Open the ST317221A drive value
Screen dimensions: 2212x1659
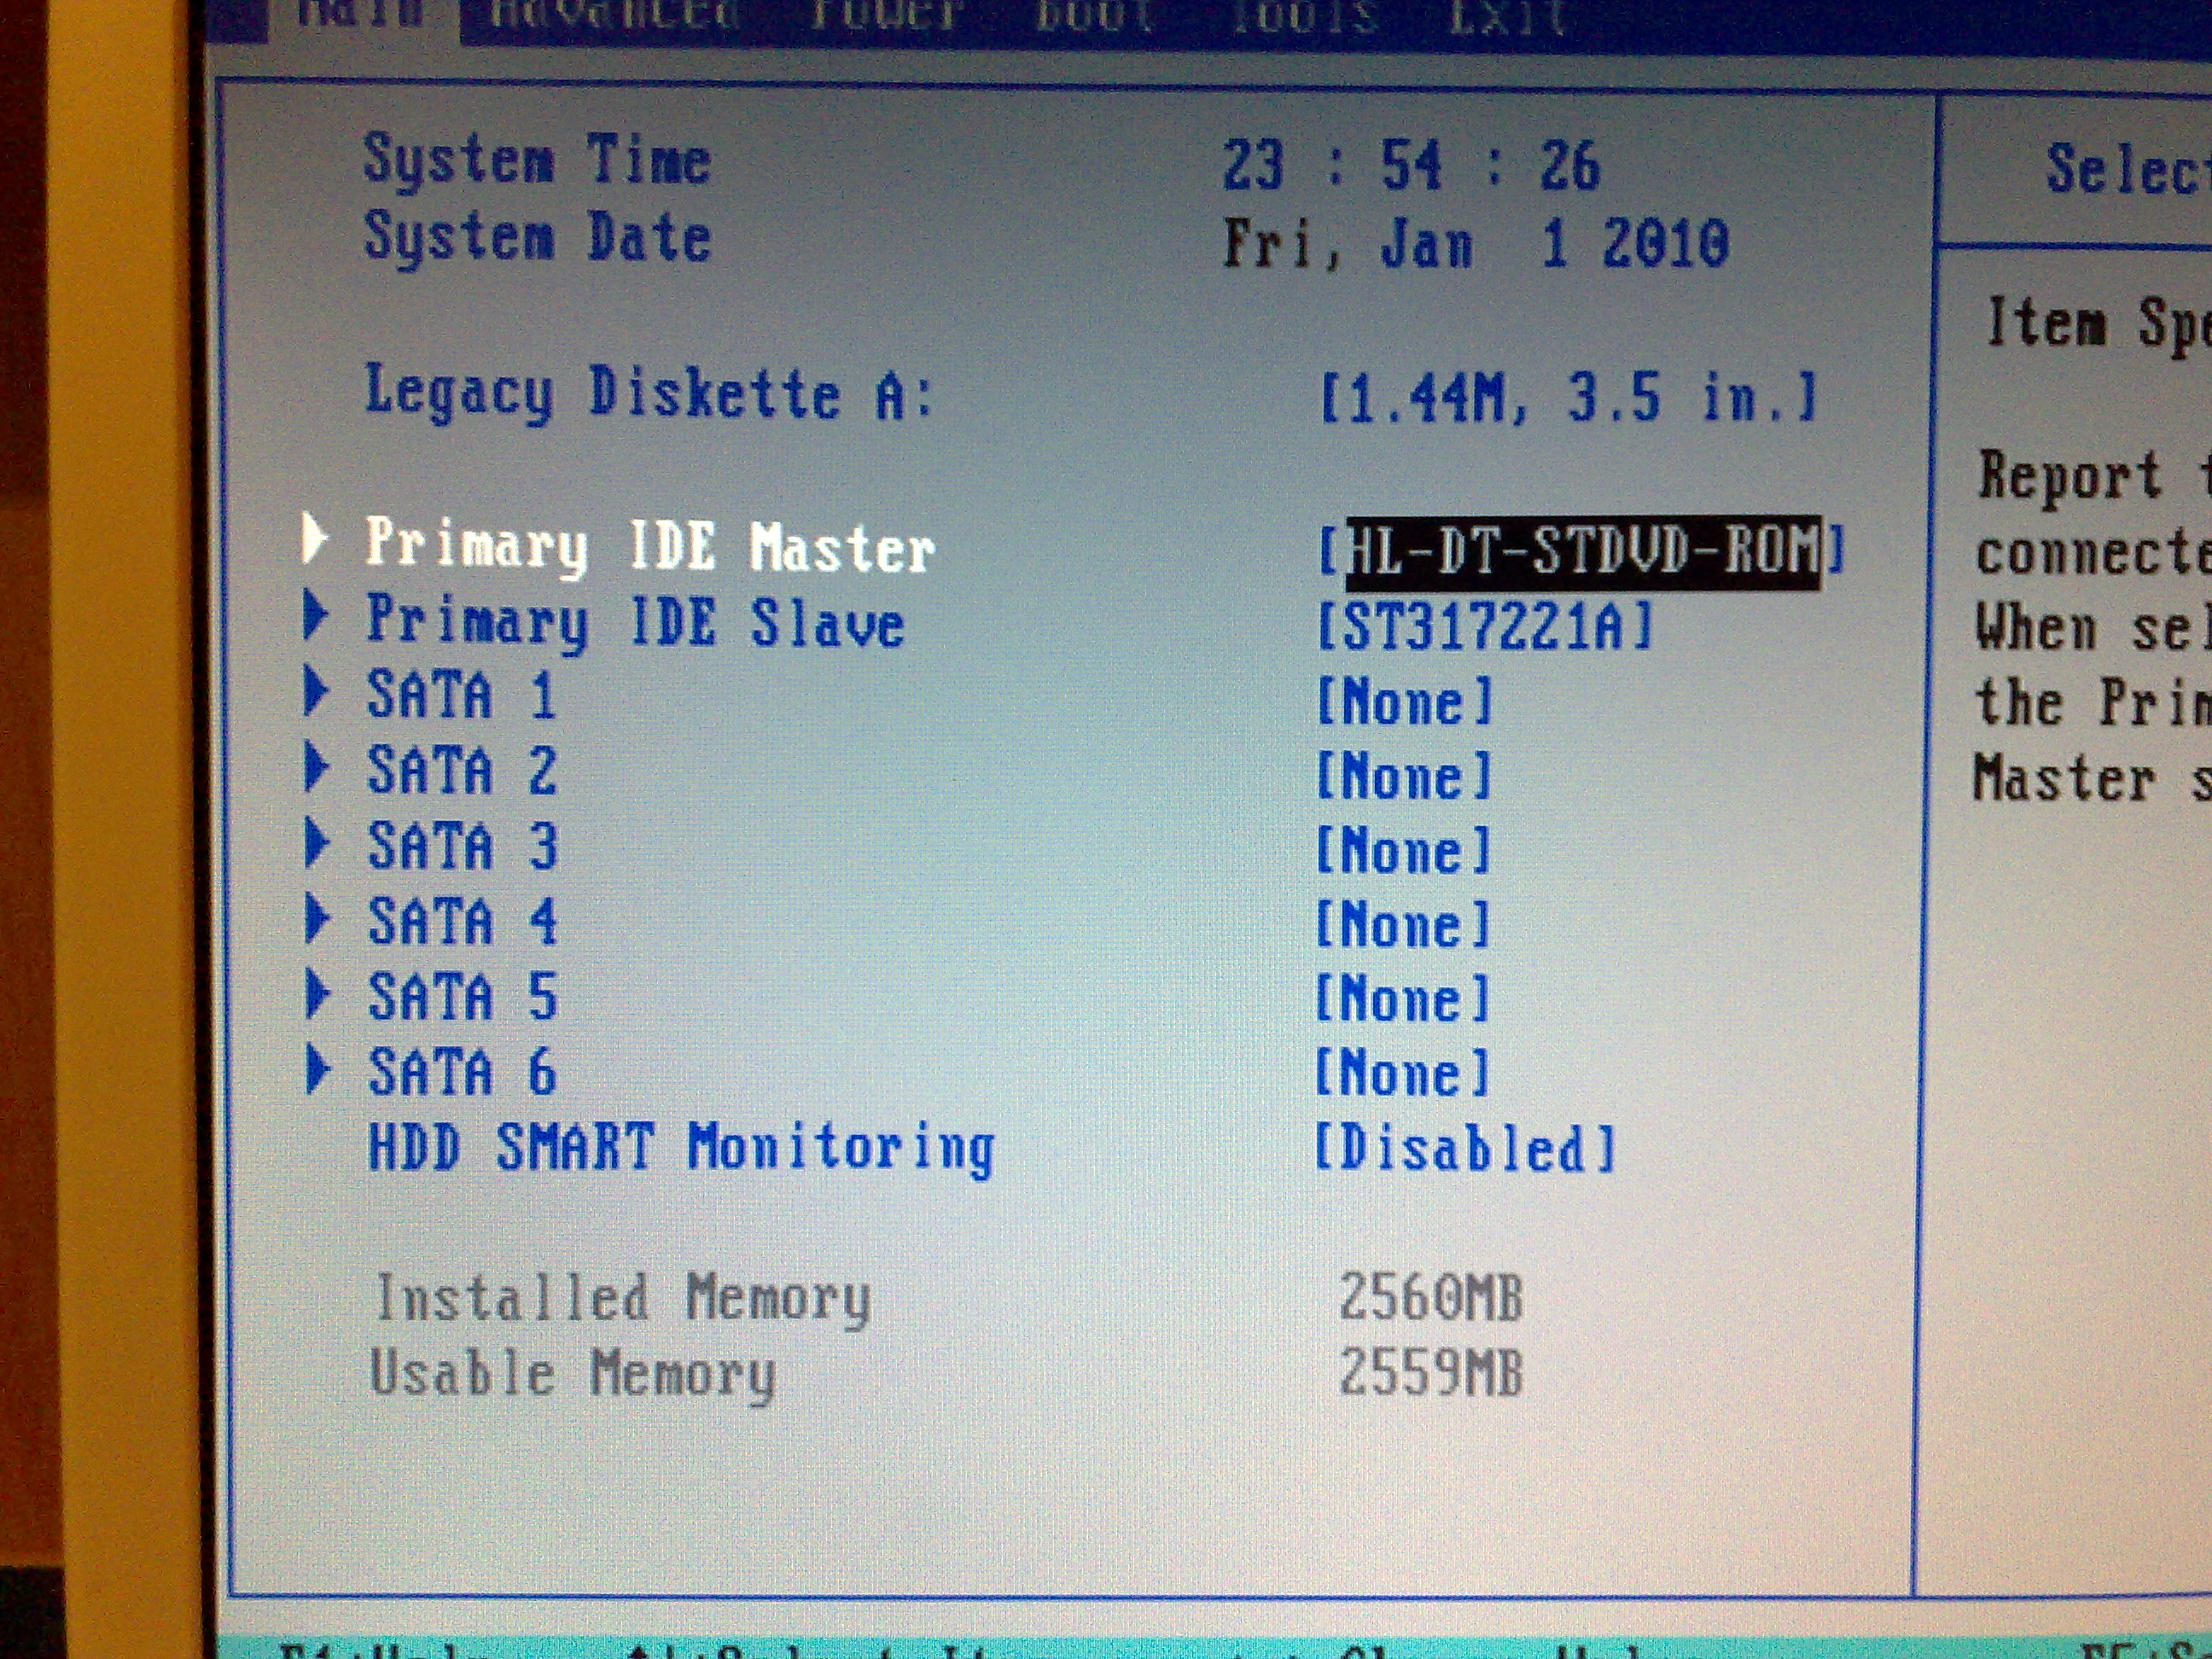click(x=1487, y=627)
